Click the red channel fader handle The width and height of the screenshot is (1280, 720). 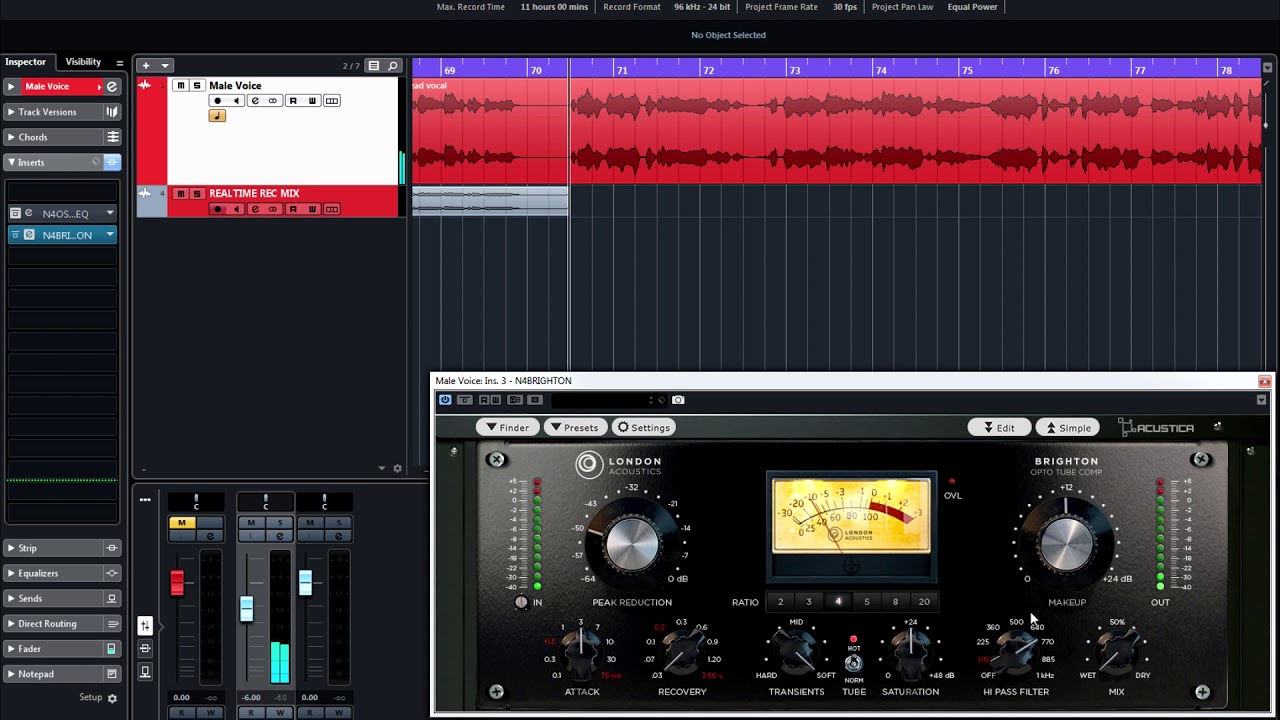point(177,583)
